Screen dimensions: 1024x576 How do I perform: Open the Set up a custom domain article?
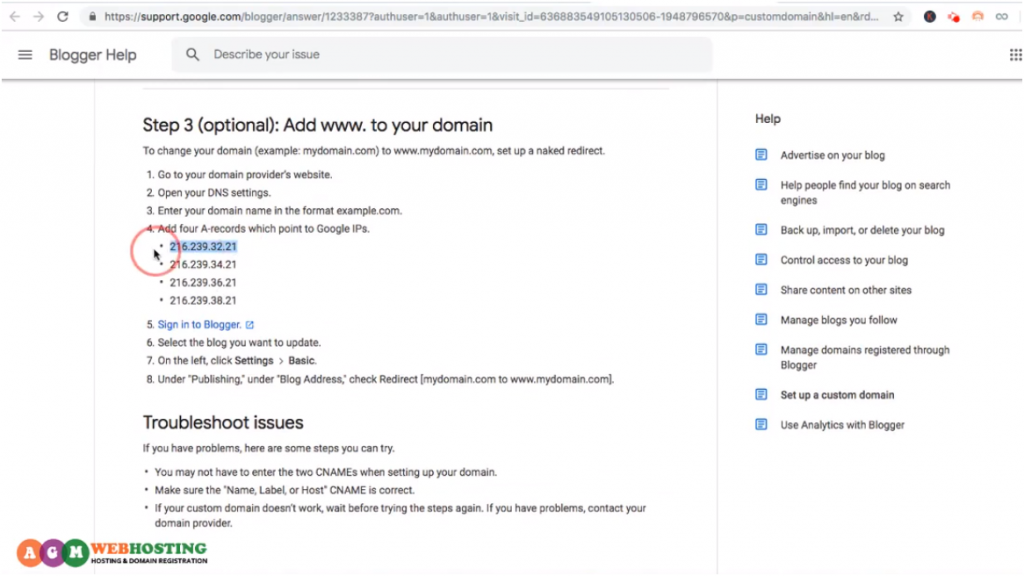837,395
